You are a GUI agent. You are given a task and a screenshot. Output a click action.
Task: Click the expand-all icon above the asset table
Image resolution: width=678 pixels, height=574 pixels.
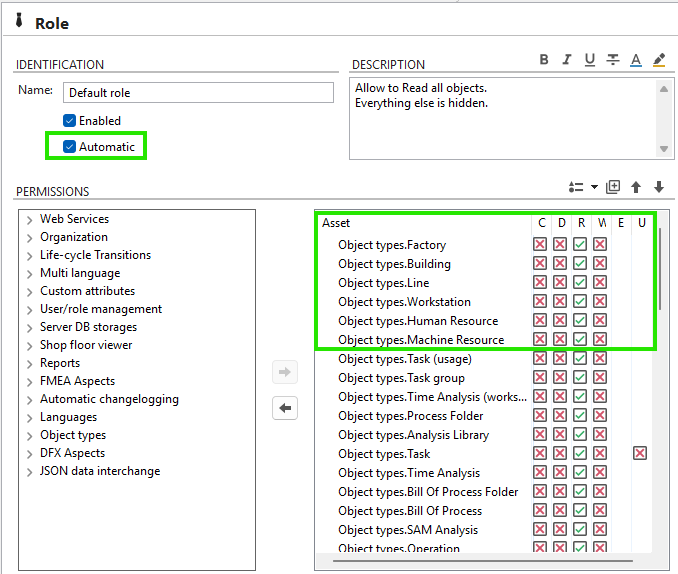pos(613,187)
